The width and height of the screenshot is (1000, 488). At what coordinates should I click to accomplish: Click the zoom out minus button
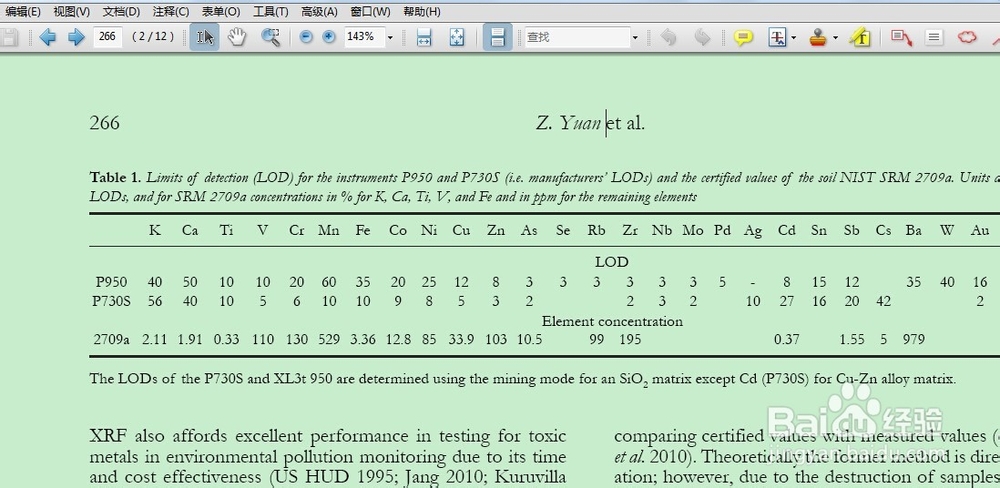pos(306,37)
